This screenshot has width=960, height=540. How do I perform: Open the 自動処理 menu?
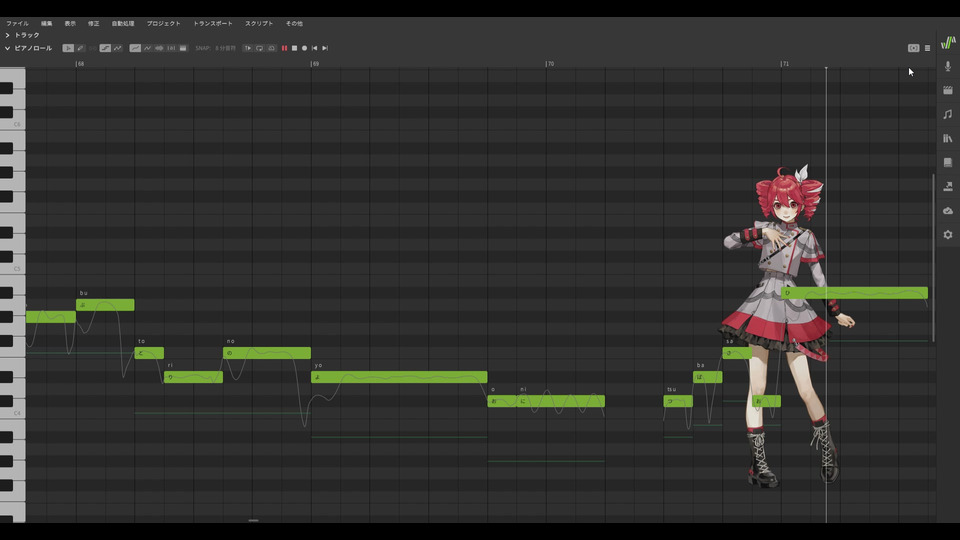pyautogui.click(x=122, y=23)
